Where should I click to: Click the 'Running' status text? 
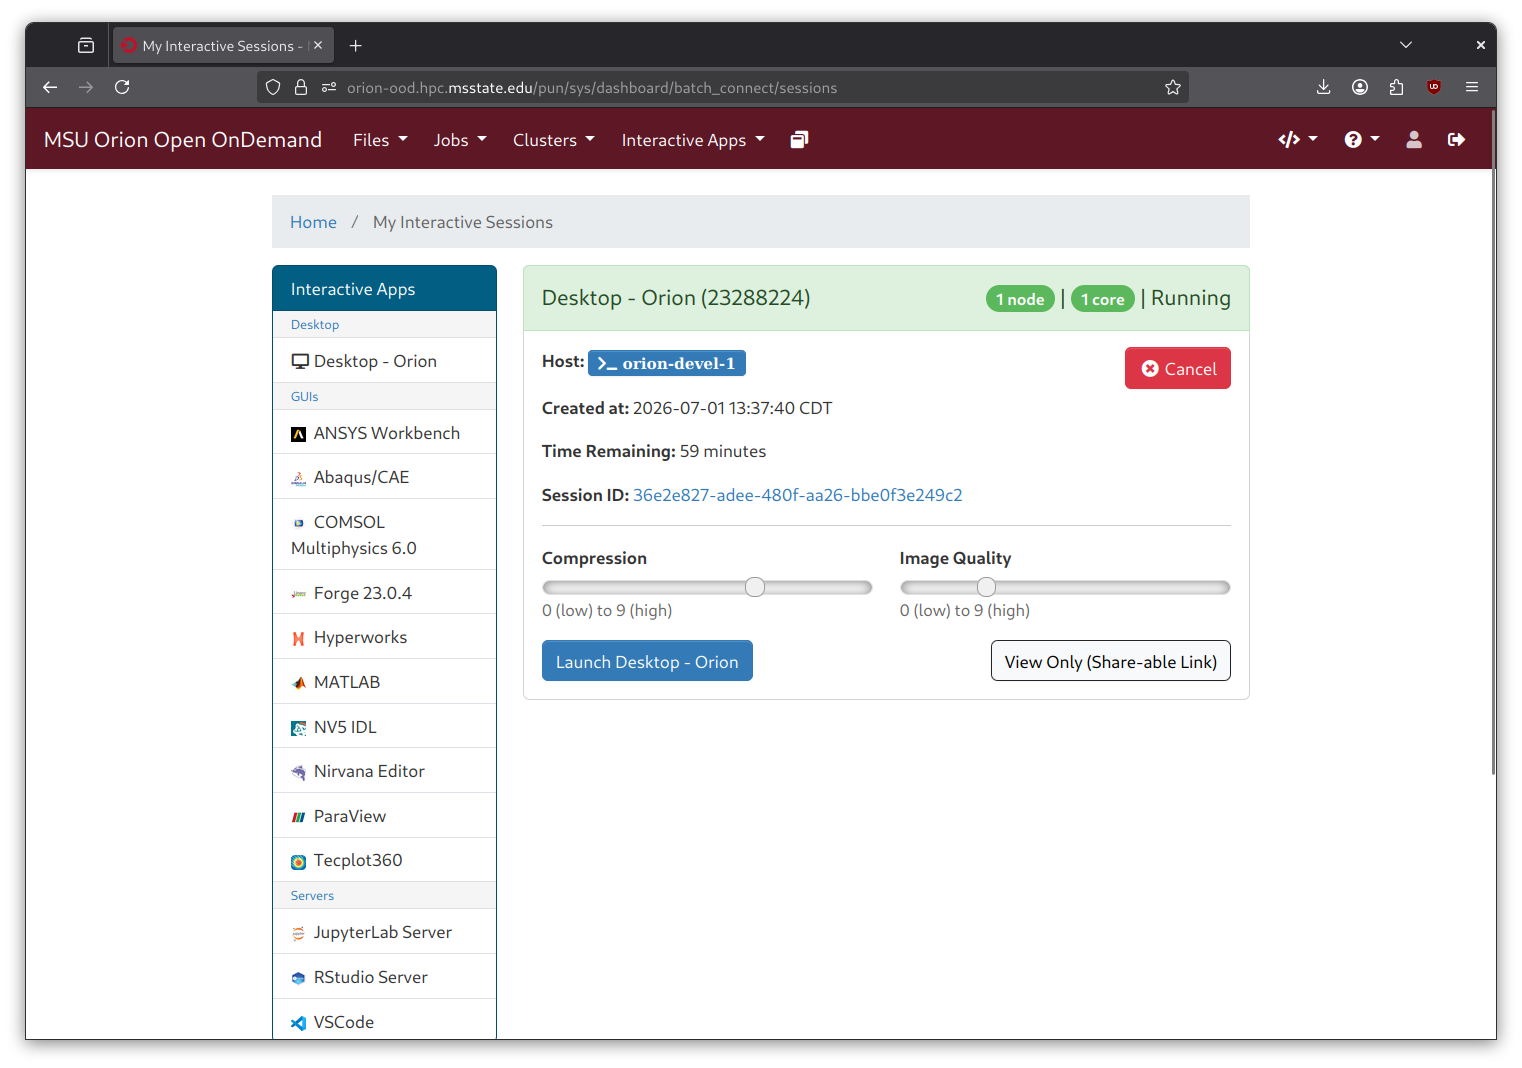[1191, 298]
